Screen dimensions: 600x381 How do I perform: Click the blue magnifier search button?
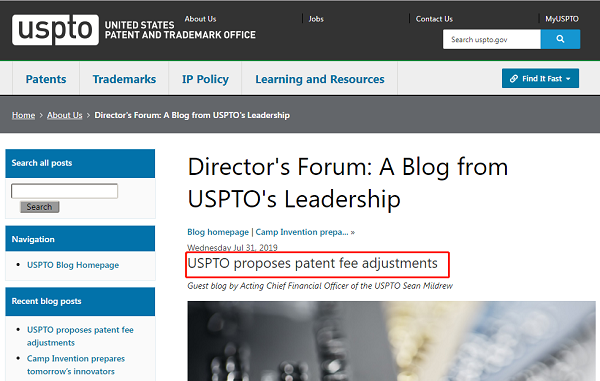pyautogui.click(x=560, y=39)
